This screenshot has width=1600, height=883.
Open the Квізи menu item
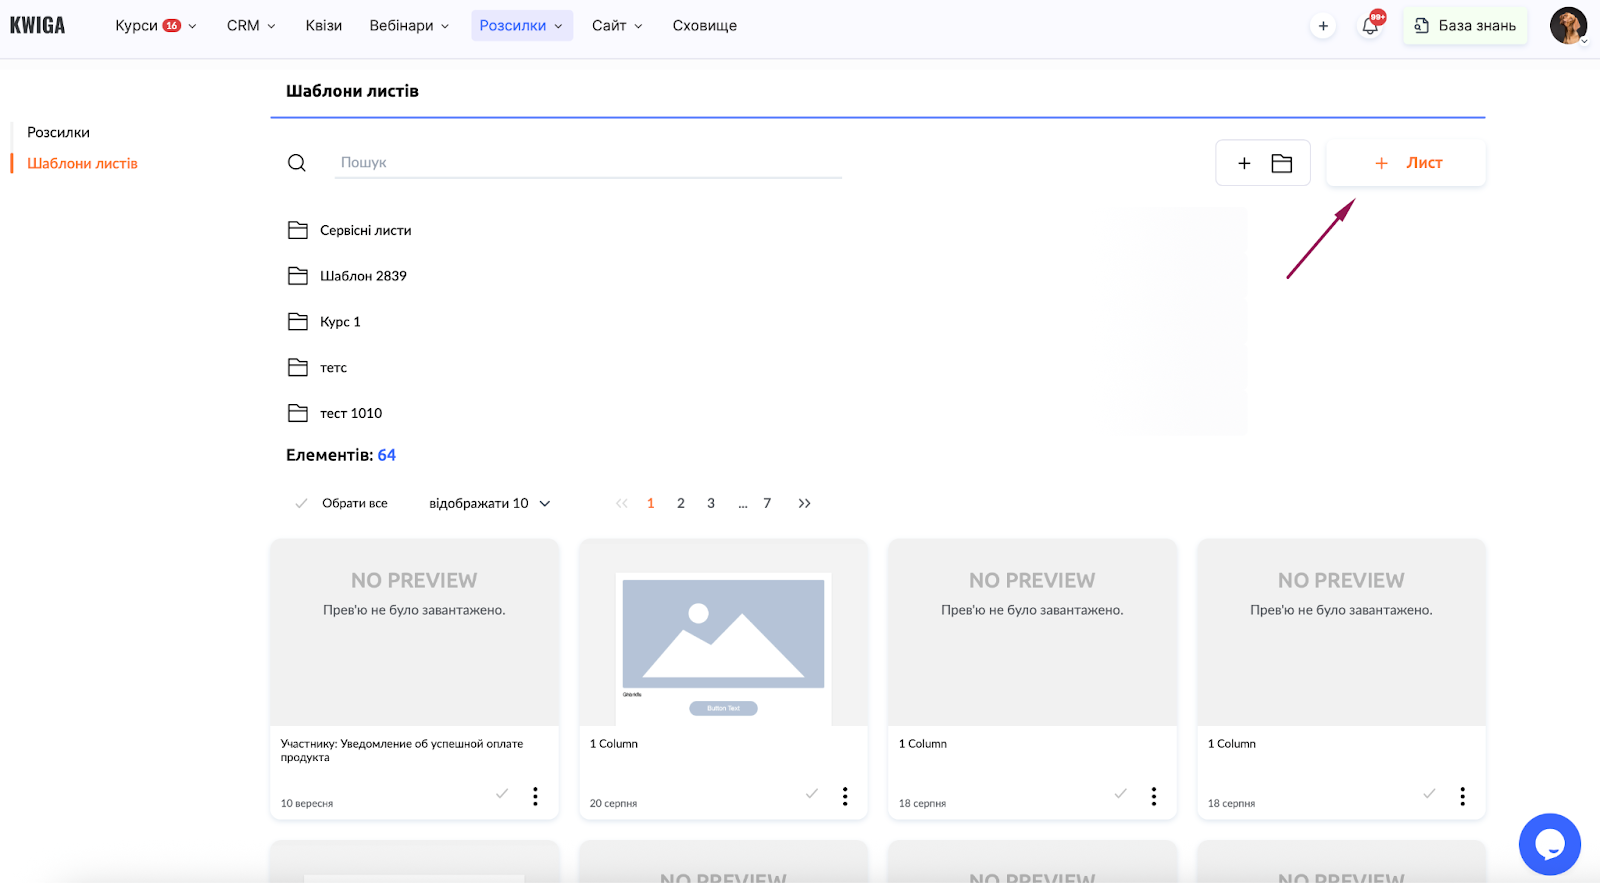tap(323, 26)
